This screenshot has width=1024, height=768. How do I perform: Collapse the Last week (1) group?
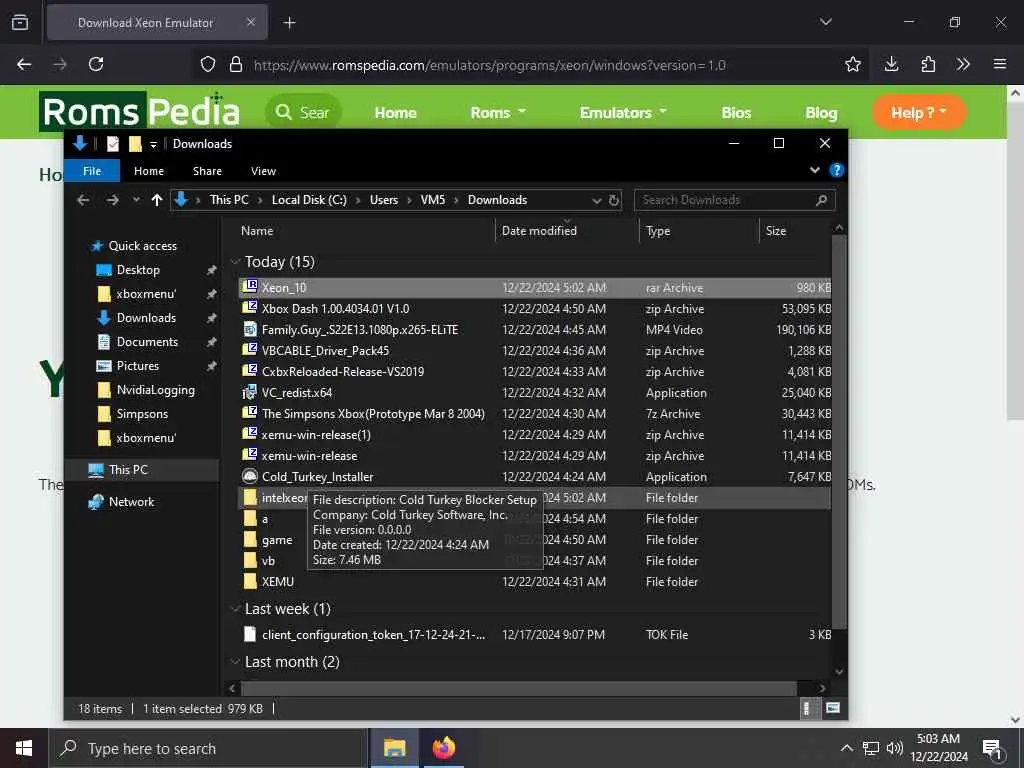[x=235, y=609]
